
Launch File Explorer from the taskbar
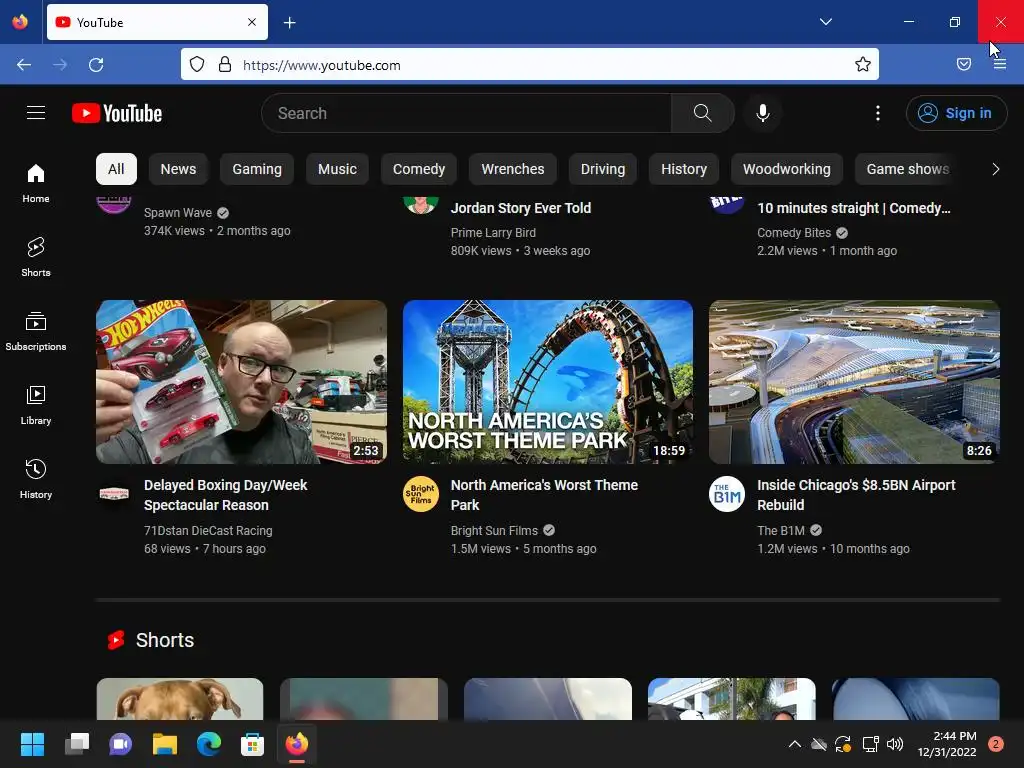click(165, 744)
